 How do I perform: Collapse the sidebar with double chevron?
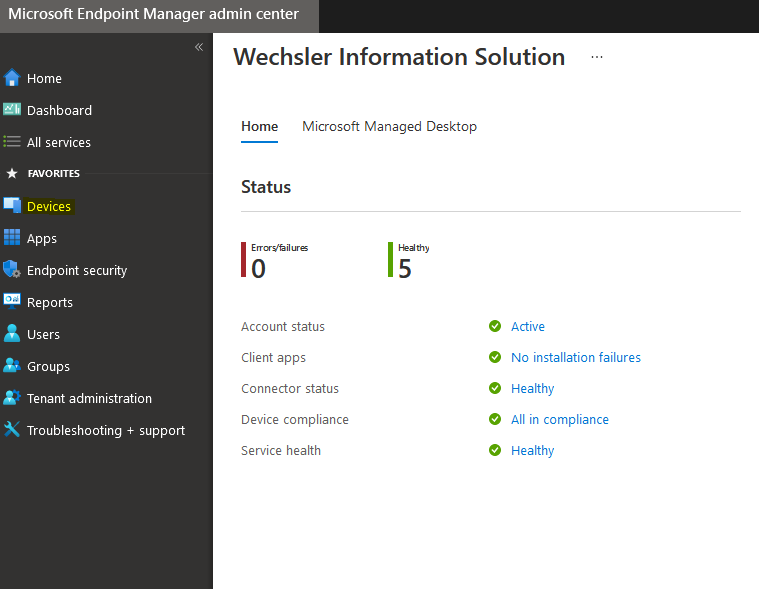[199, 47]
